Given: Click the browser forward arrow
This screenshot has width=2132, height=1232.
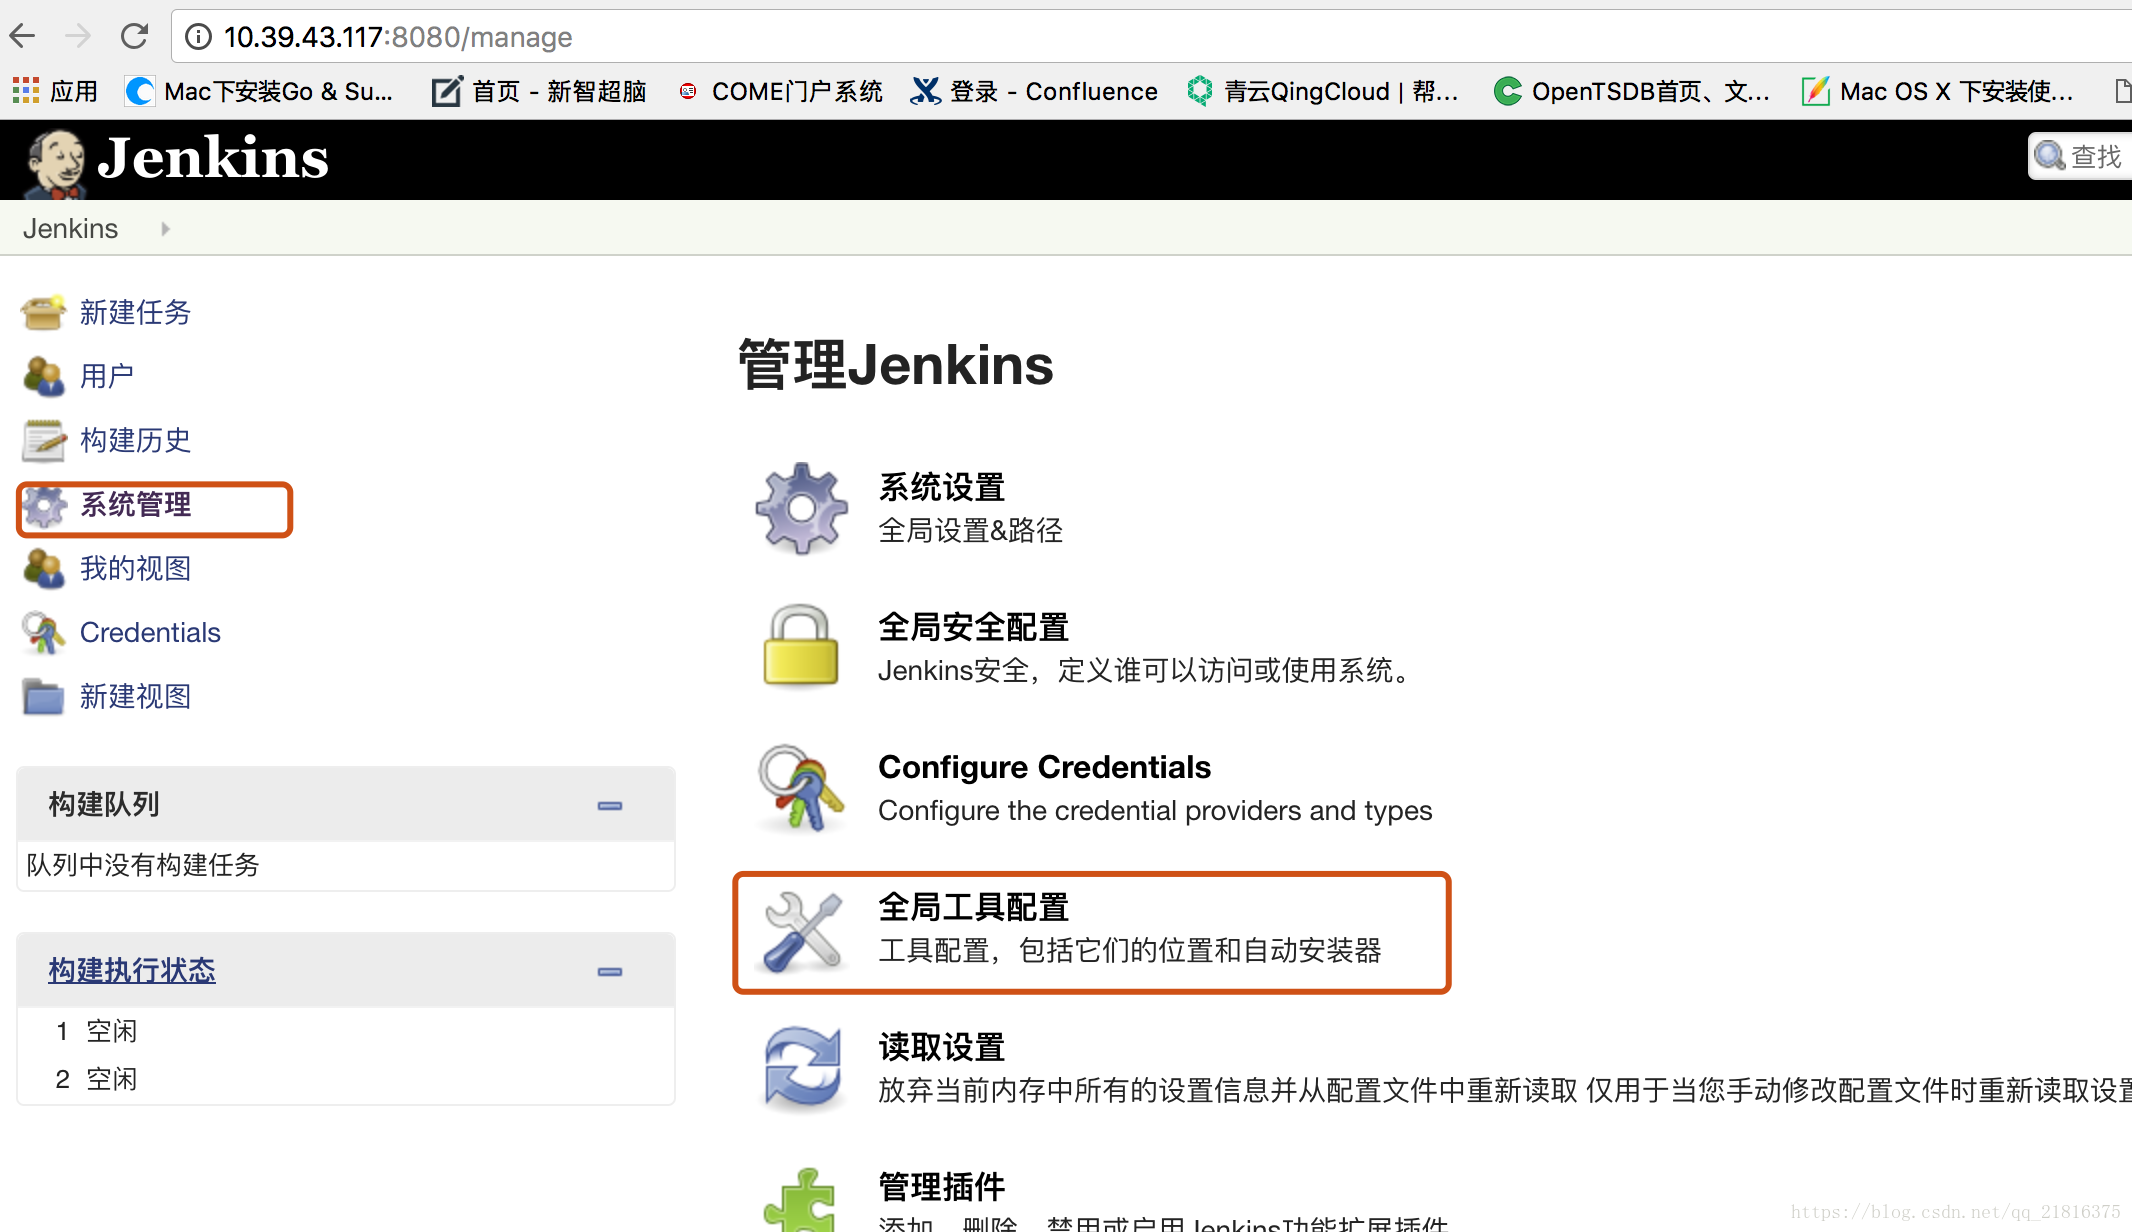Looking at the screenshot, I should (77, 37).
